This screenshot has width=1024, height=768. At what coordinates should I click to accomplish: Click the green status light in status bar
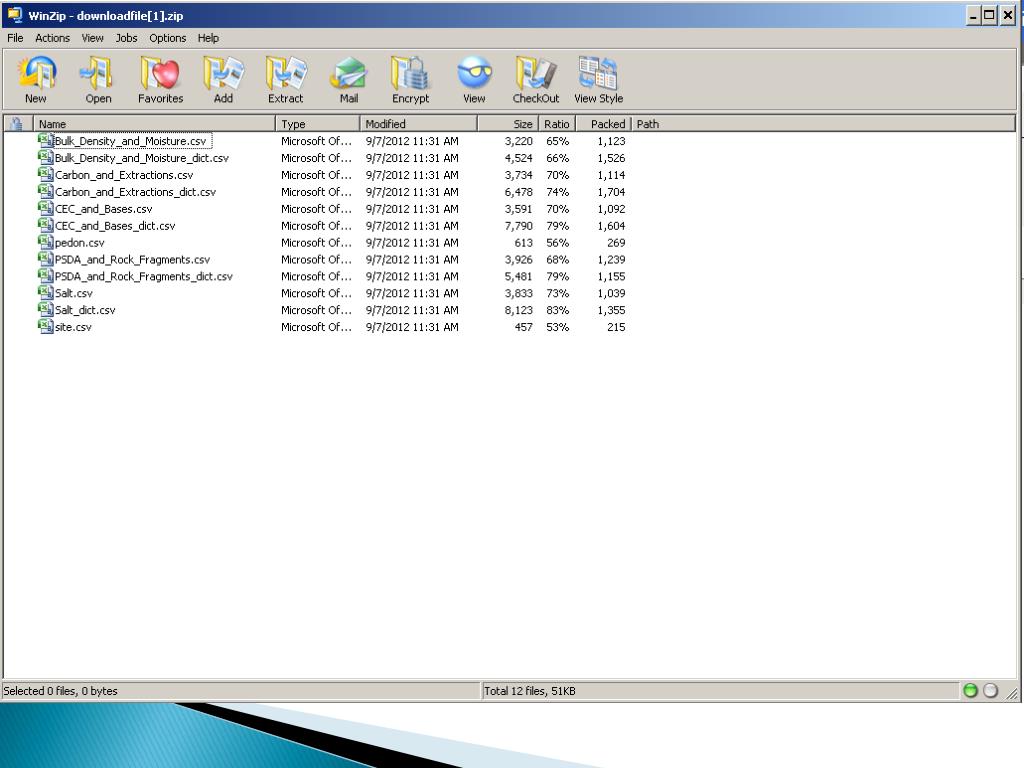tap(970, 690)
